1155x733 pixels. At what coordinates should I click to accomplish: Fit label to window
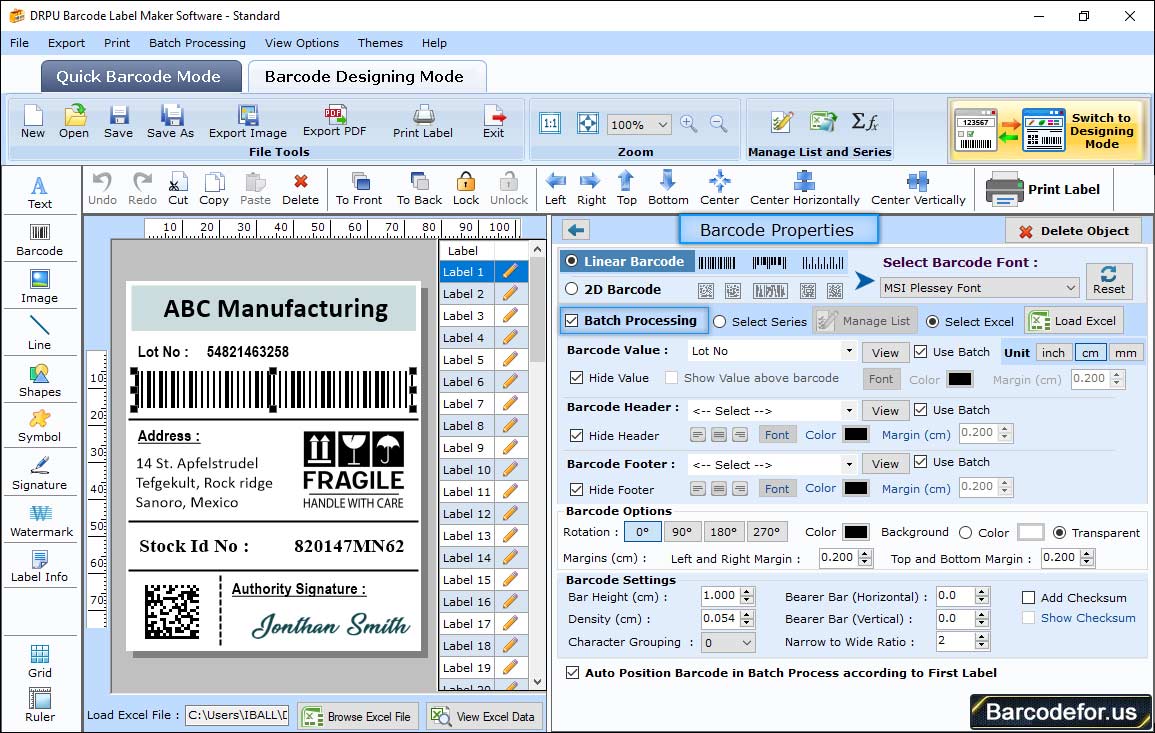(587, 123)
